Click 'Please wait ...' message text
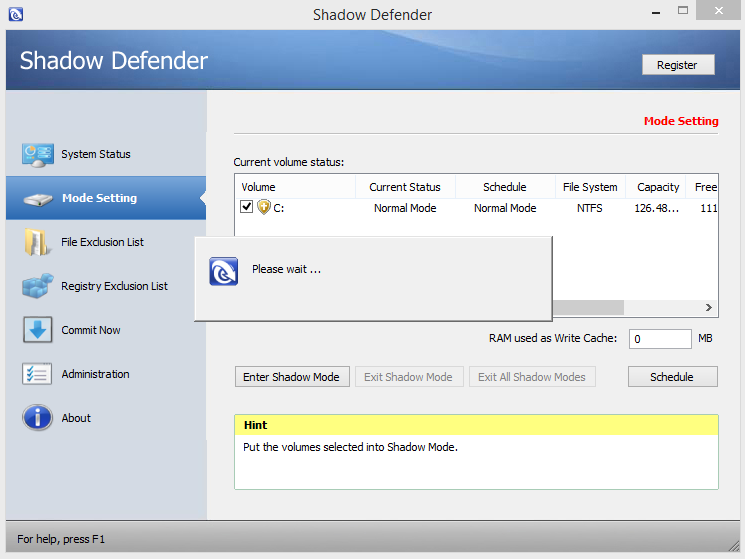This screenshot has width=745, height=559. (x=287, y=269)
